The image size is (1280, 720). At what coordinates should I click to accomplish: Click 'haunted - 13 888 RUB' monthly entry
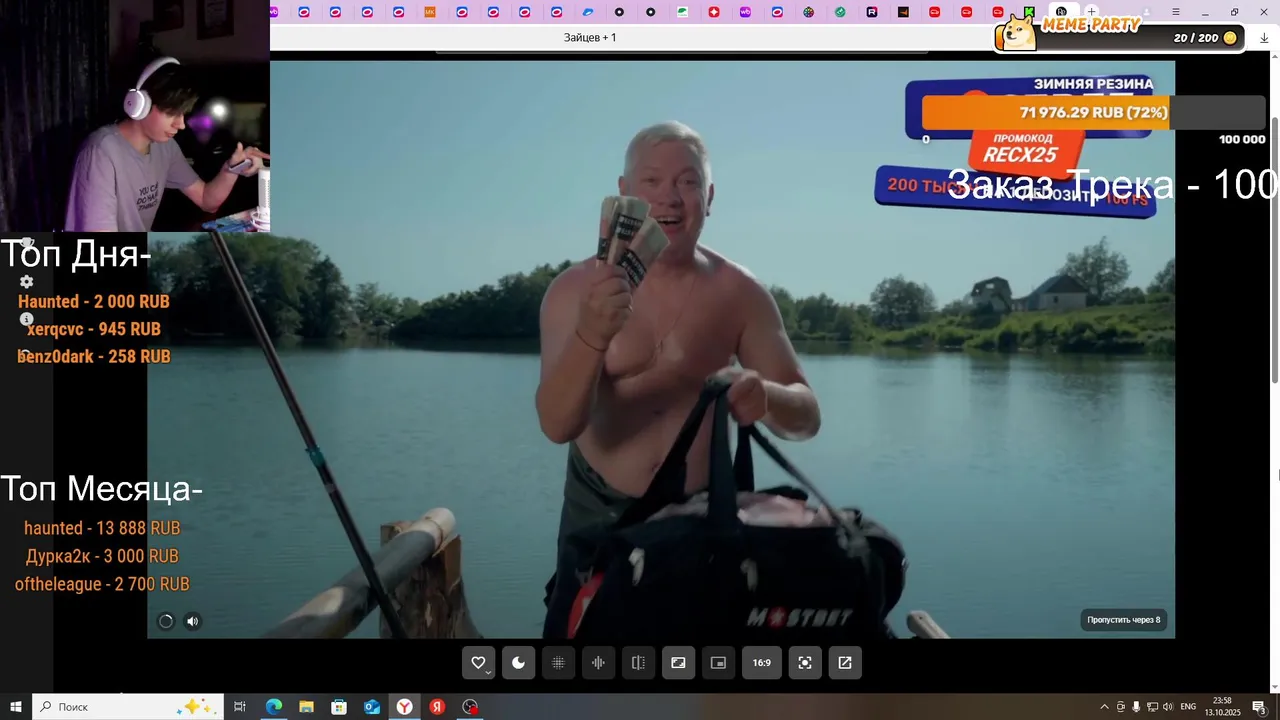102,528
